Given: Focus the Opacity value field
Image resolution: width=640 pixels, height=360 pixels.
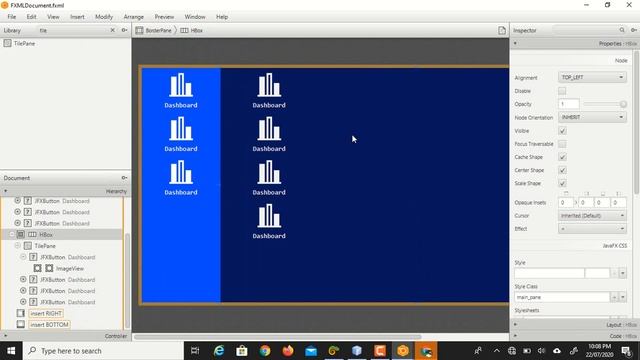Looking at the screenshot, I should point(569,104).
